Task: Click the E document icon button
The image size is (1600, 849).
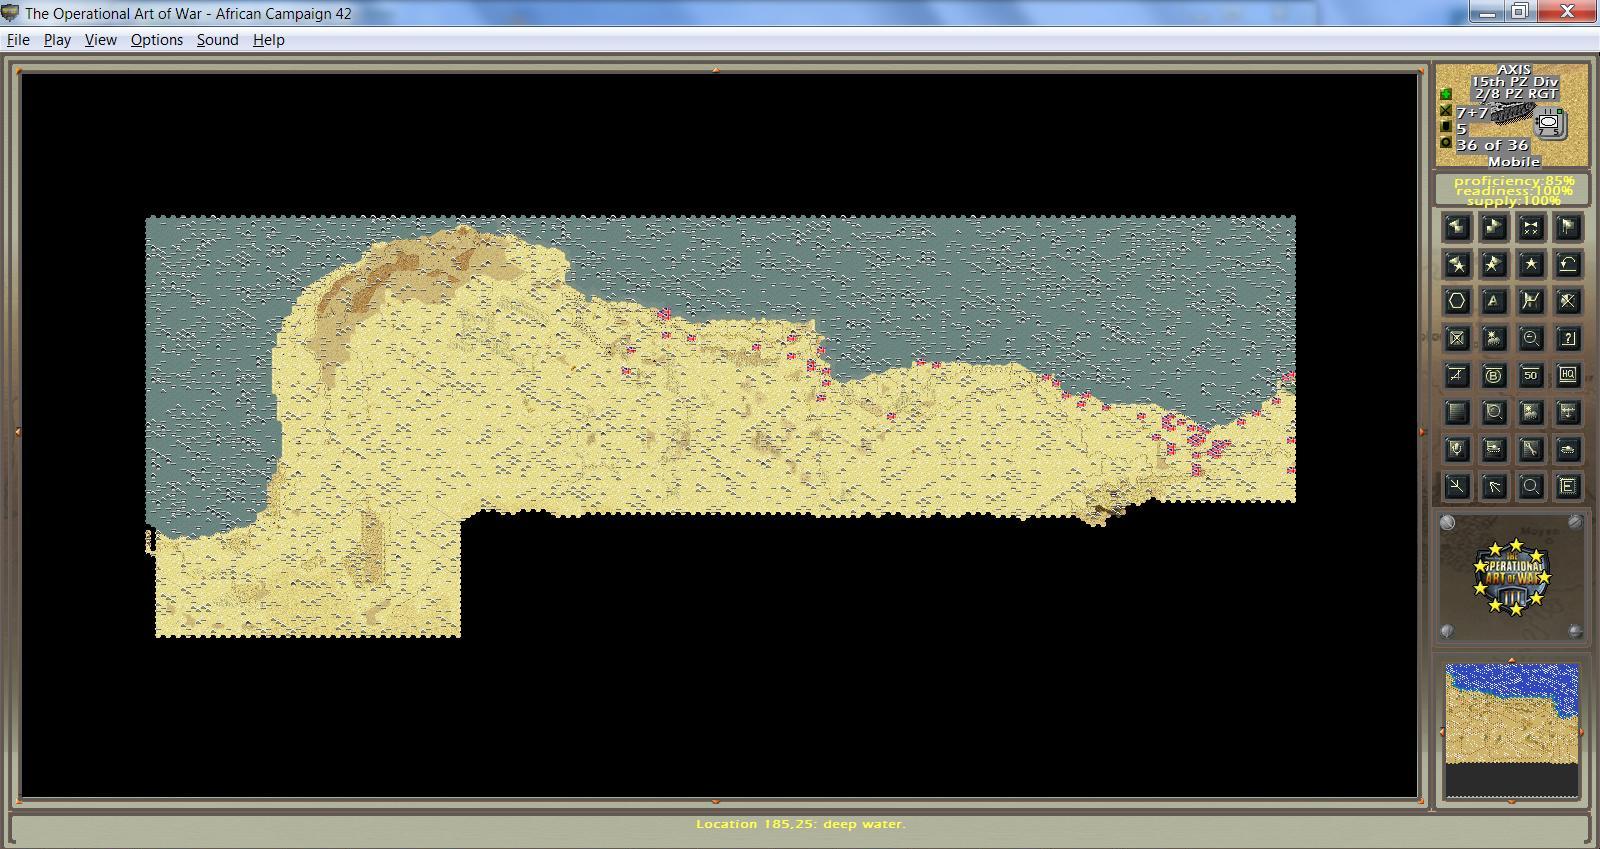Action: (1568, 486)
